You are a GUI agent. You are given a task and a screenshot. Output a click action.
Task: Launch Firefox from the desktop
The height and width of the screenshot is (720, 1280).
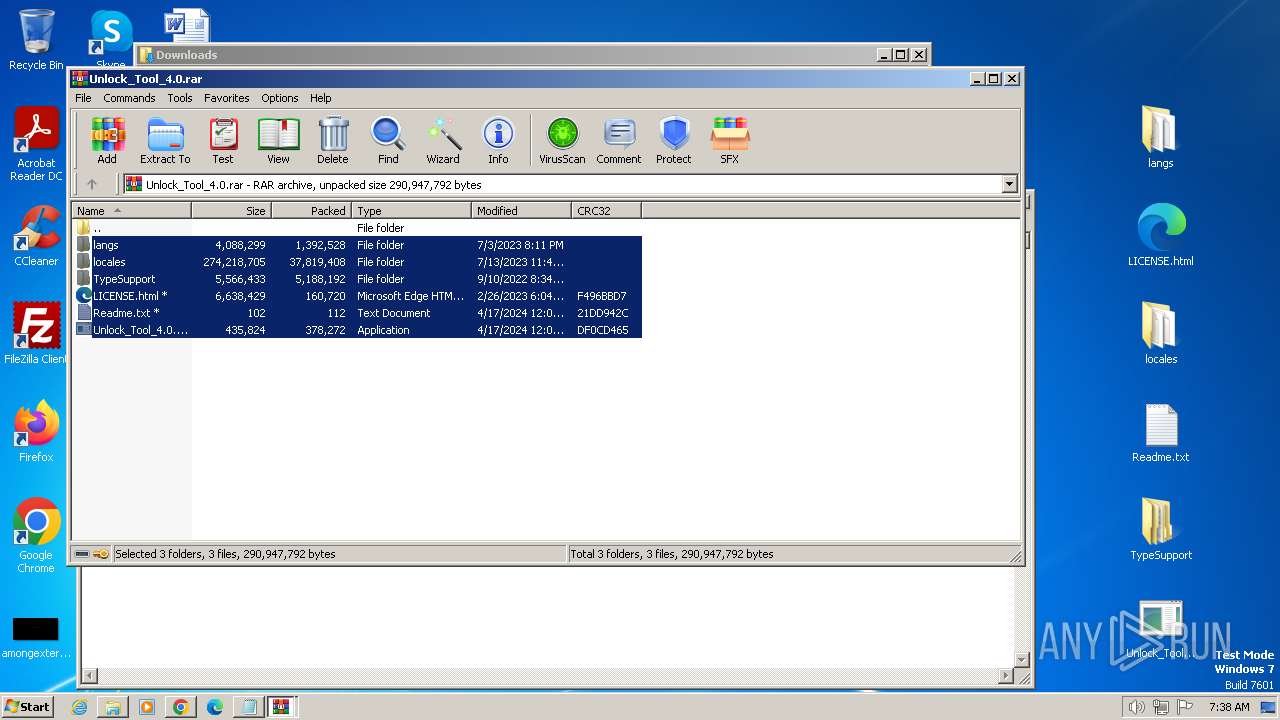[36, 432]
